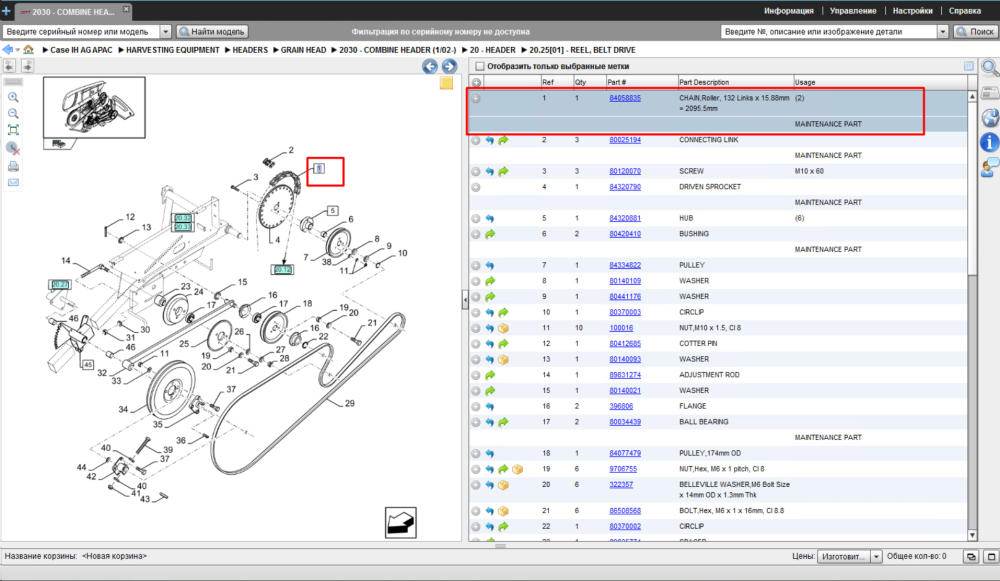Click the big exit arrow icon under diagram
This screenshot has height=581, width=1000.
(401, 522)
